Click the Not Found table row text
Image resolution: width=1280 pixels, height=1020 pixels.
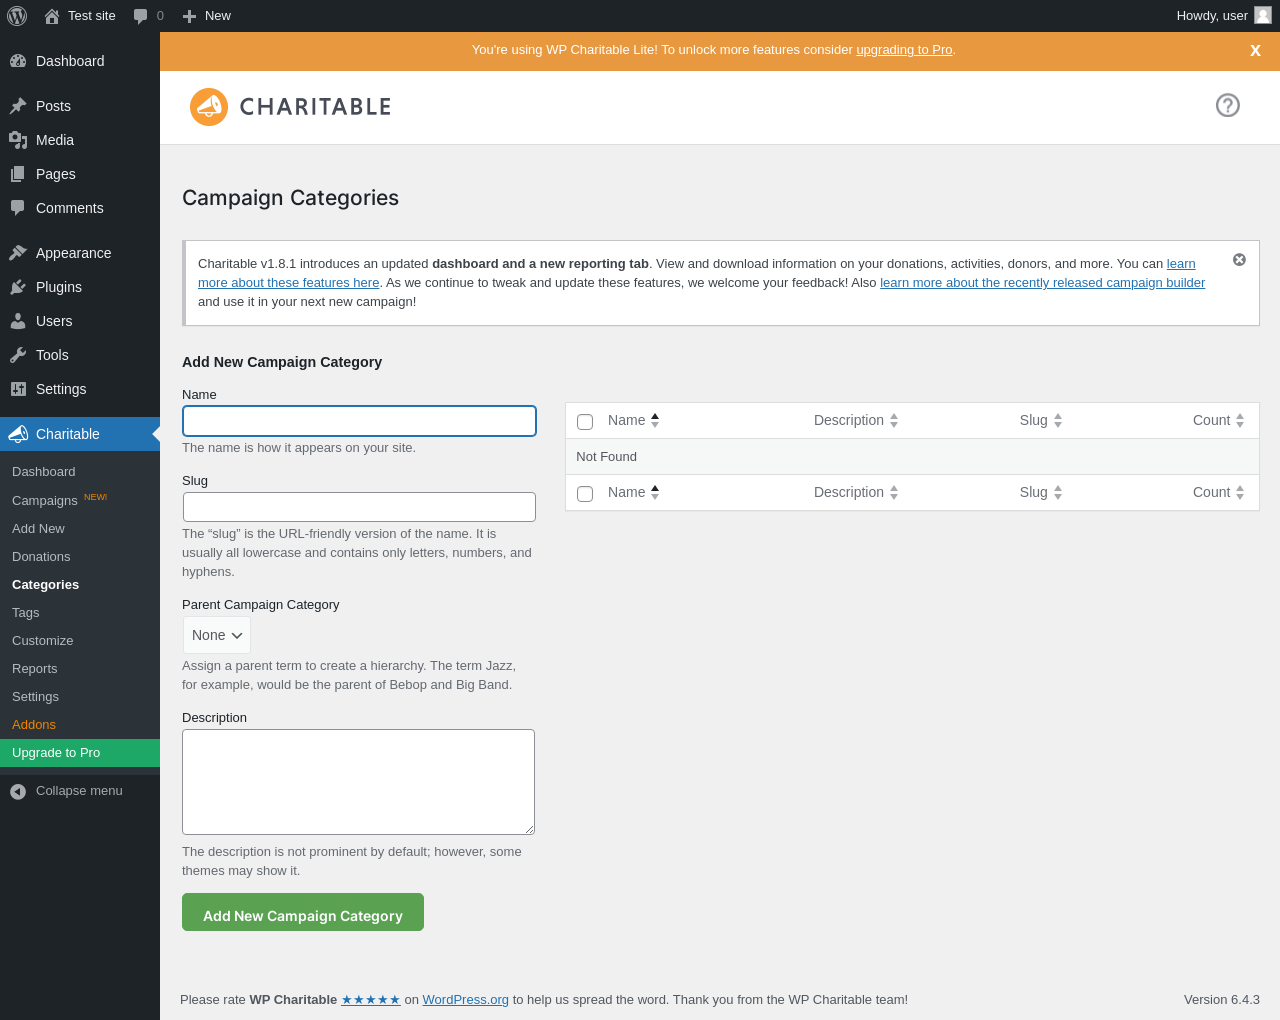pos(606,457)
